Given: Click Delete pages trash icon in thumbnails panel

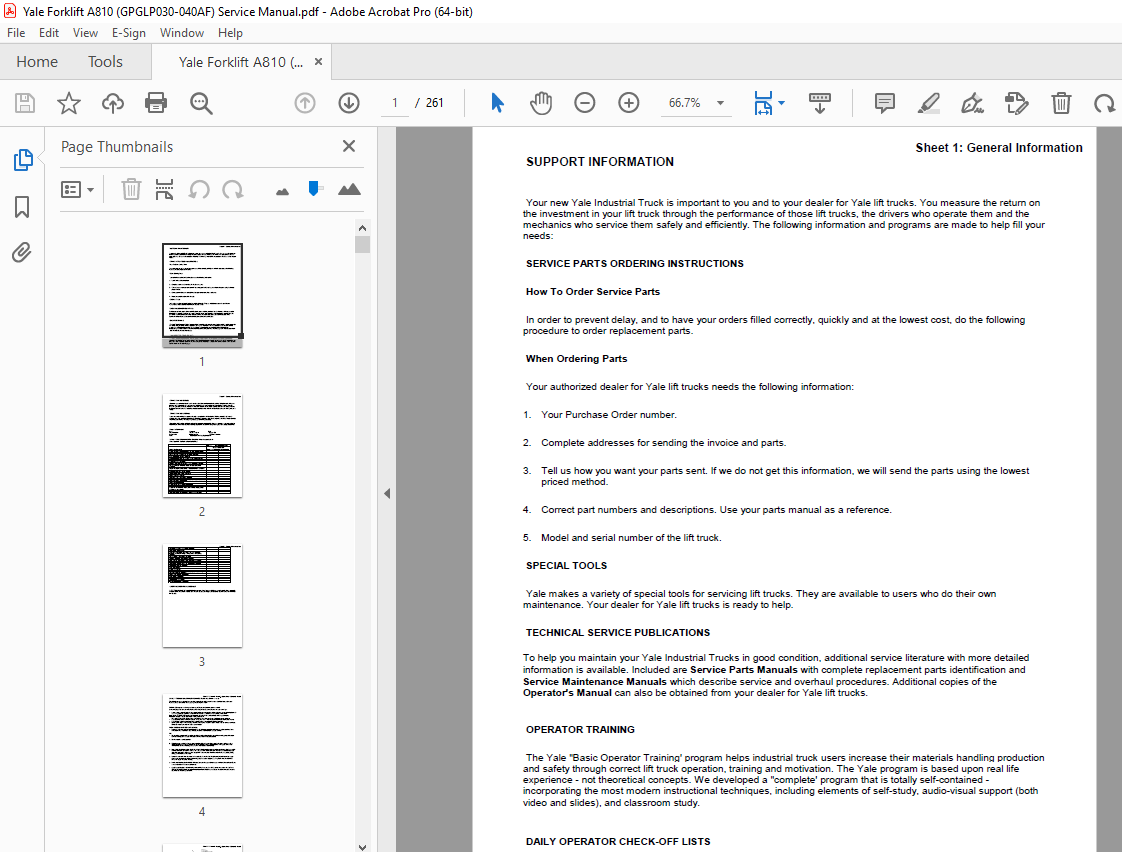Looking at the screenshot, I should (x=131, y=190).
